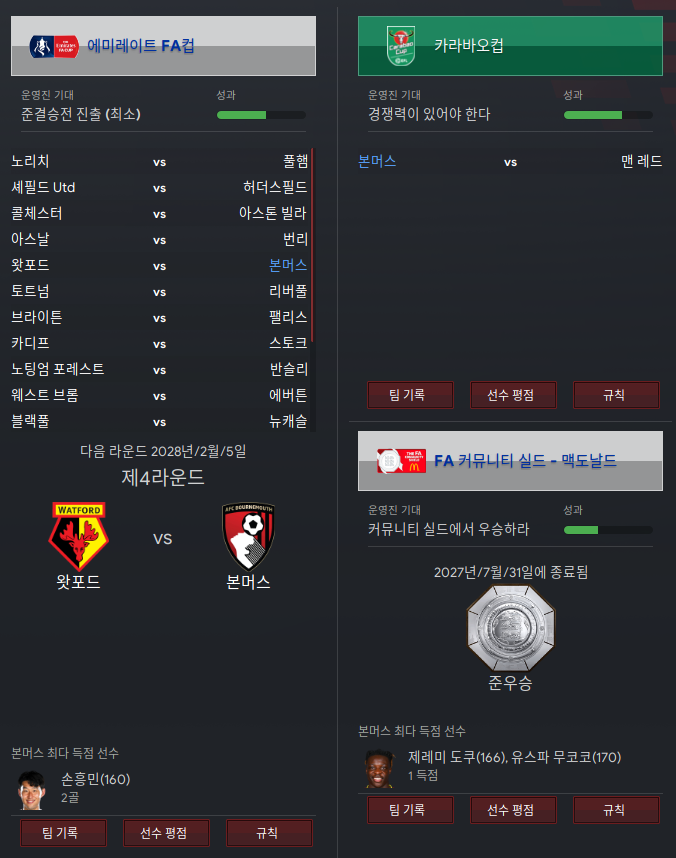676x858 pixels.
Task: Open 선수 평점 under FA Cup panel
Action: coord(166,833)
